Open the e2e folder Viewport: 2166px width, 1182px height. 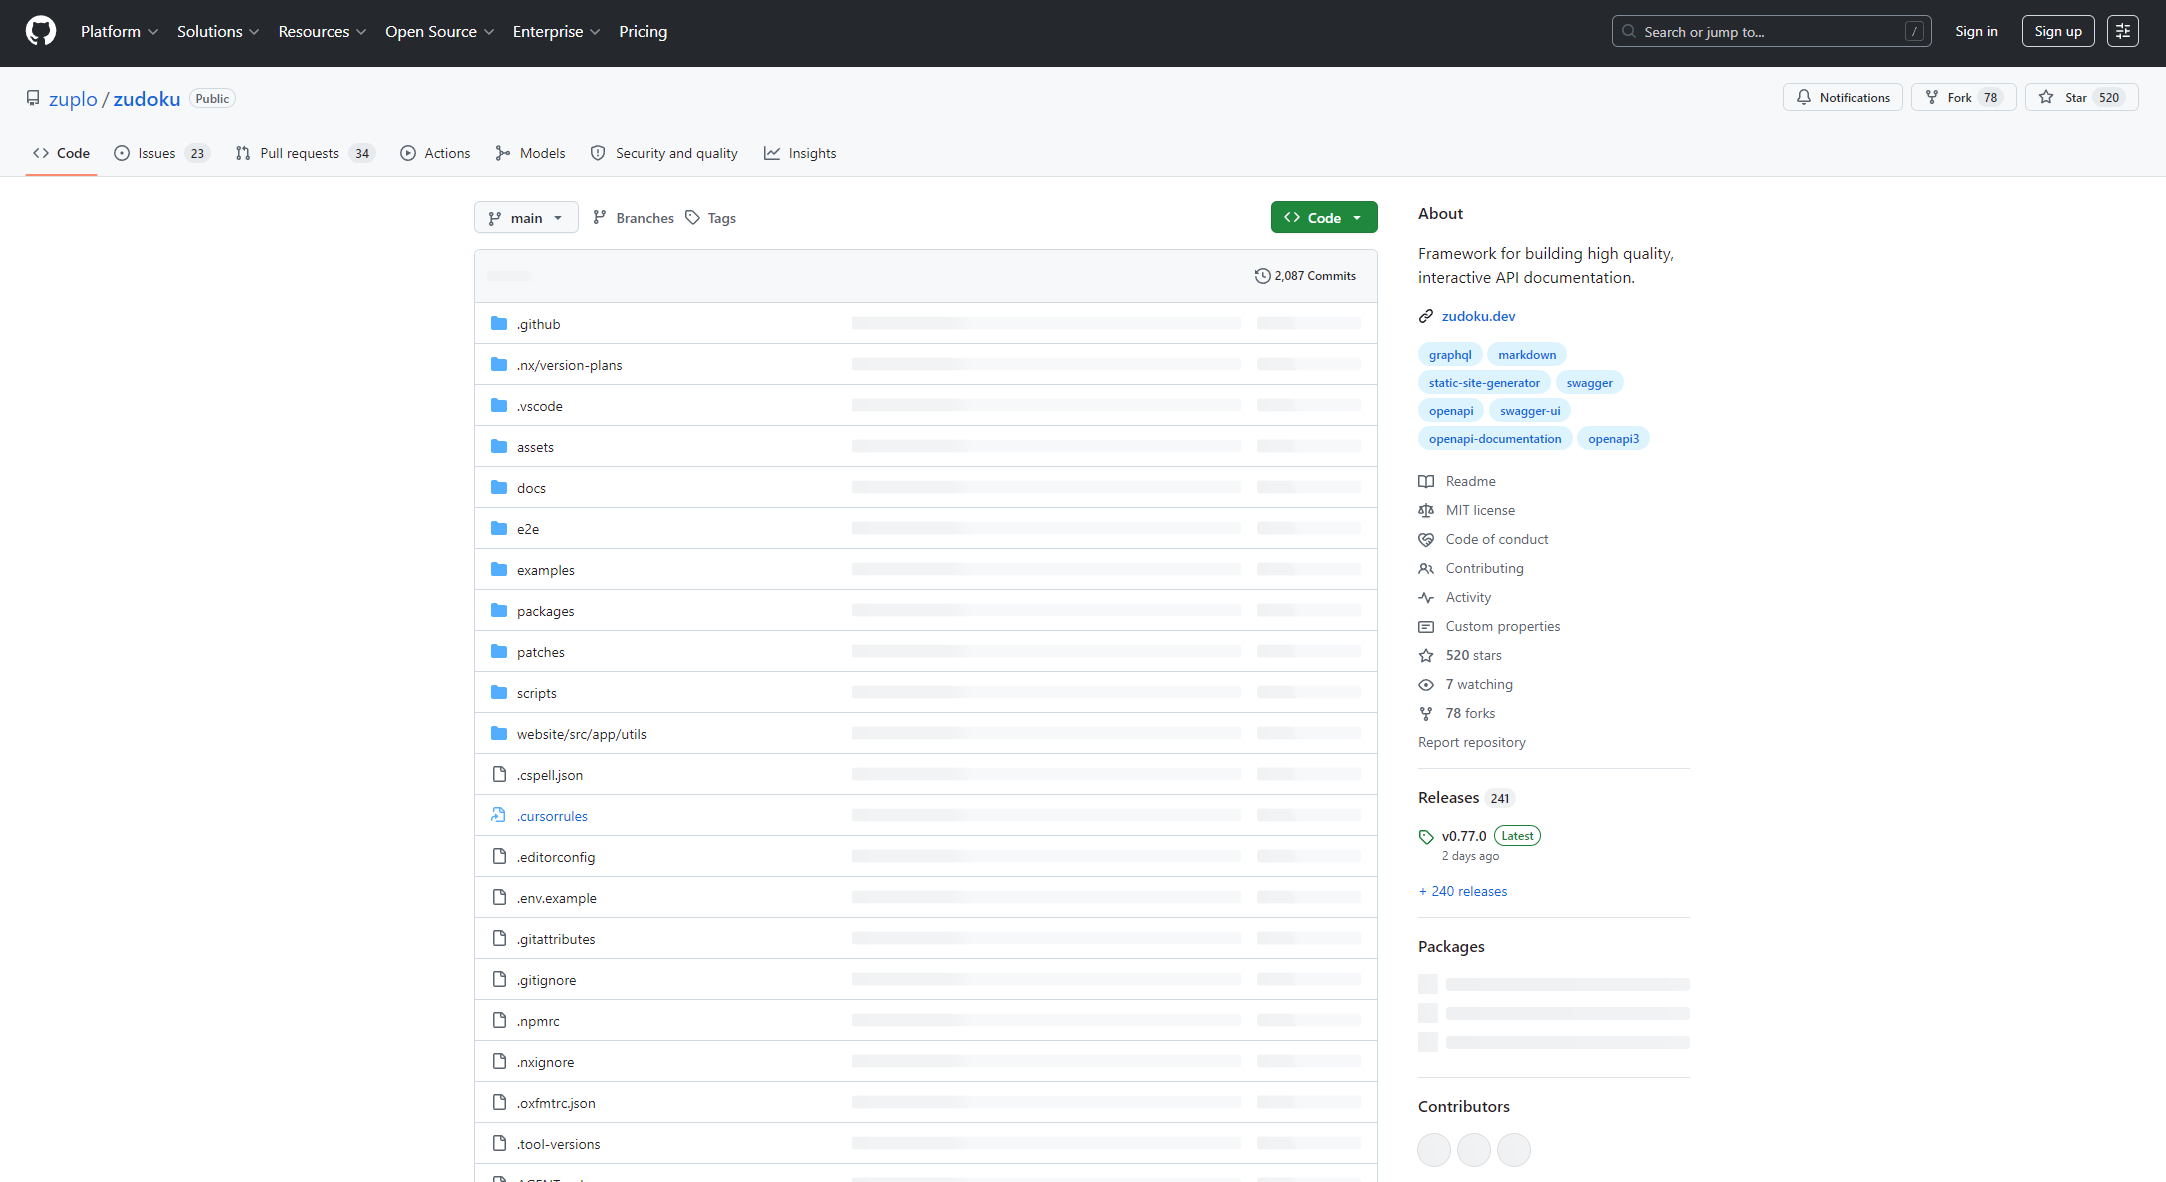[x=528, y=529]
